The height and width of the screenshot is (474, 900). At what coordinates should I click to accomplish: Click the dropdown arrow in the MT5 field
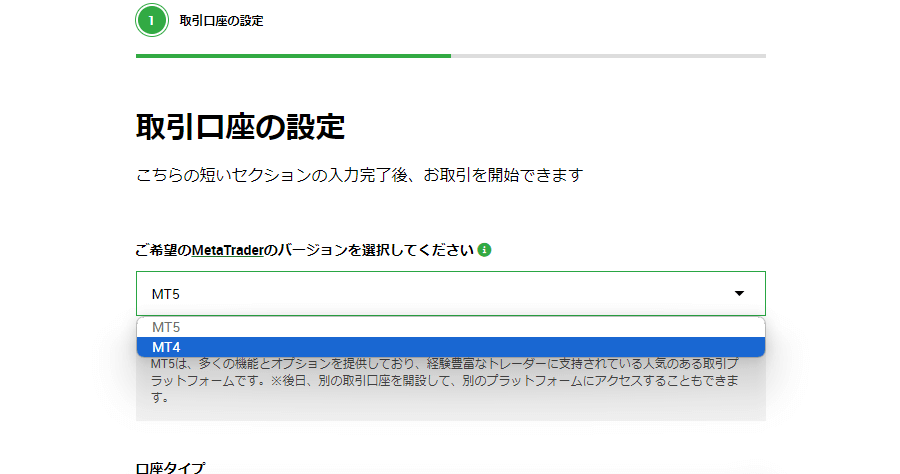click(739, 294)
